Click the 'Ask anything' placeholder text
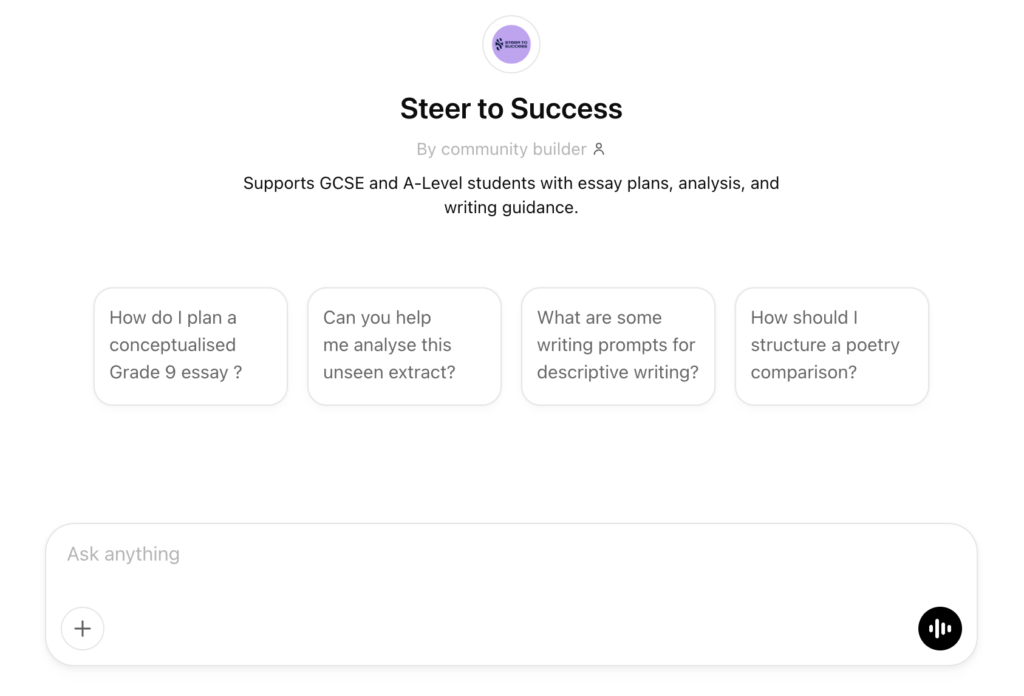The height and width of the screenshot is (696, 1024). 123,554
